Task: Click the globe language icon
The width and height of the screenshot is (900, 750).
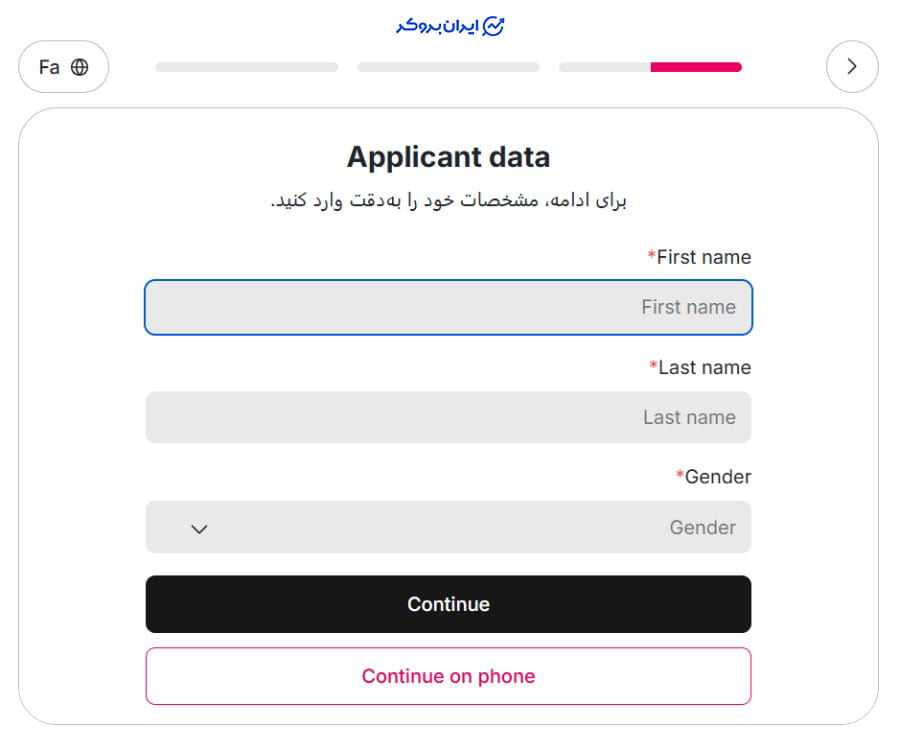Action: [80, 67]
